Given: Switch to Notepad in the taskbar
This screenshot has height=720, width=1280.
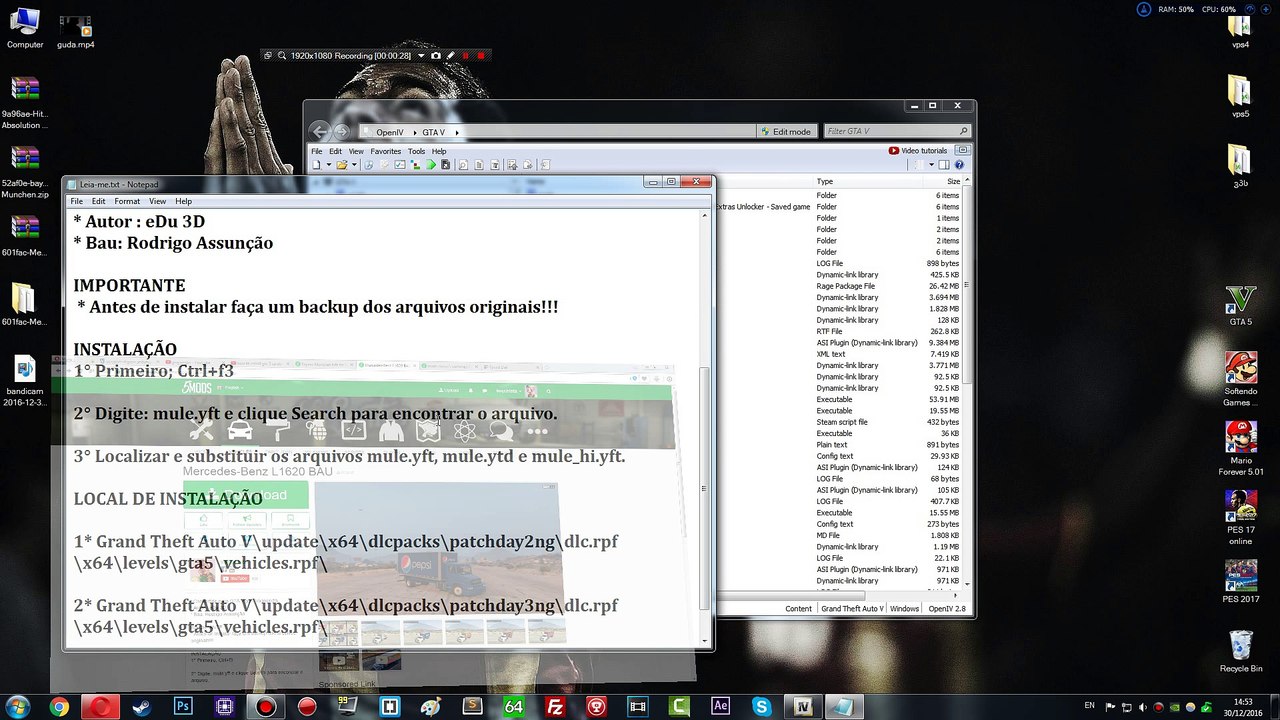Looking at the screenshot, I should click(x=844, y=706).
